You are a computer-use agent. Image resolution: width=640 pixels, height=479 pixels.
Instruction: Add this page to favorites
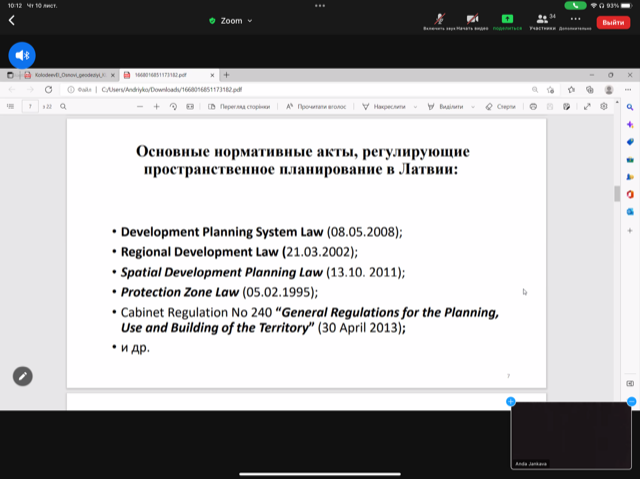tap(551, 90)
